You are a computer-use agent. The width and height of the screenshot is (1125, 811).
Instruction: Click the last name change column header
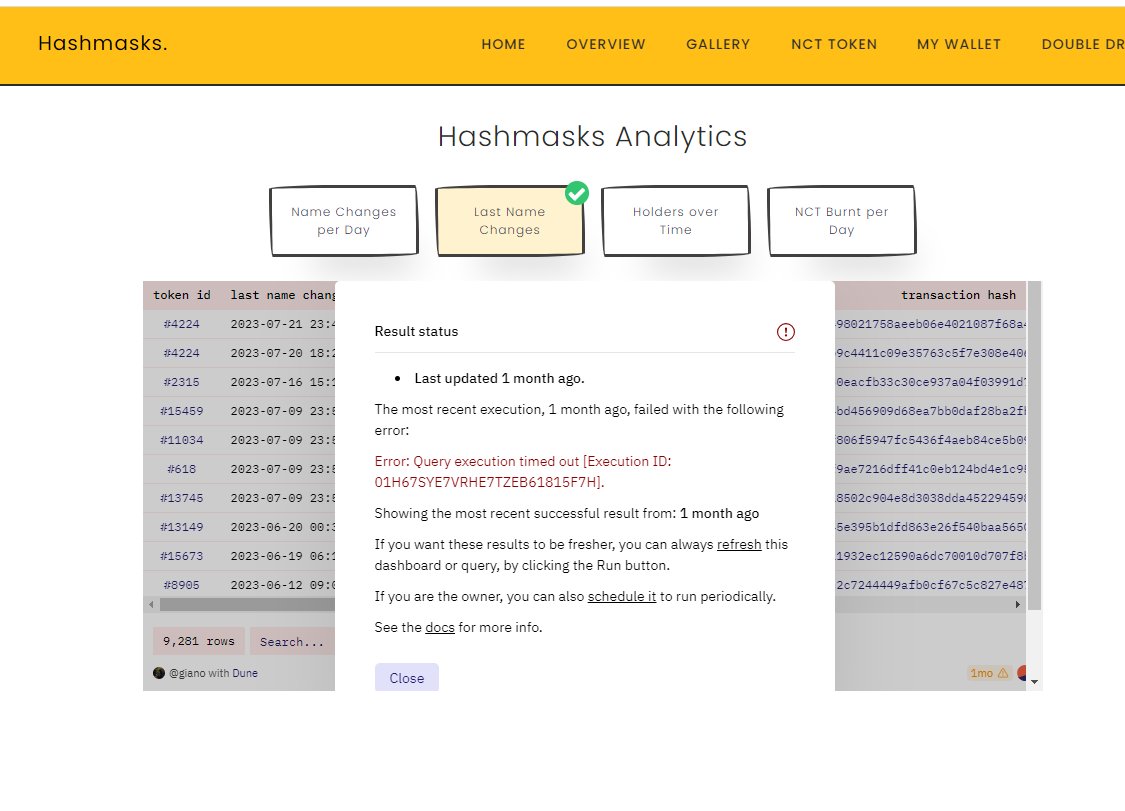tap(283, 295)
